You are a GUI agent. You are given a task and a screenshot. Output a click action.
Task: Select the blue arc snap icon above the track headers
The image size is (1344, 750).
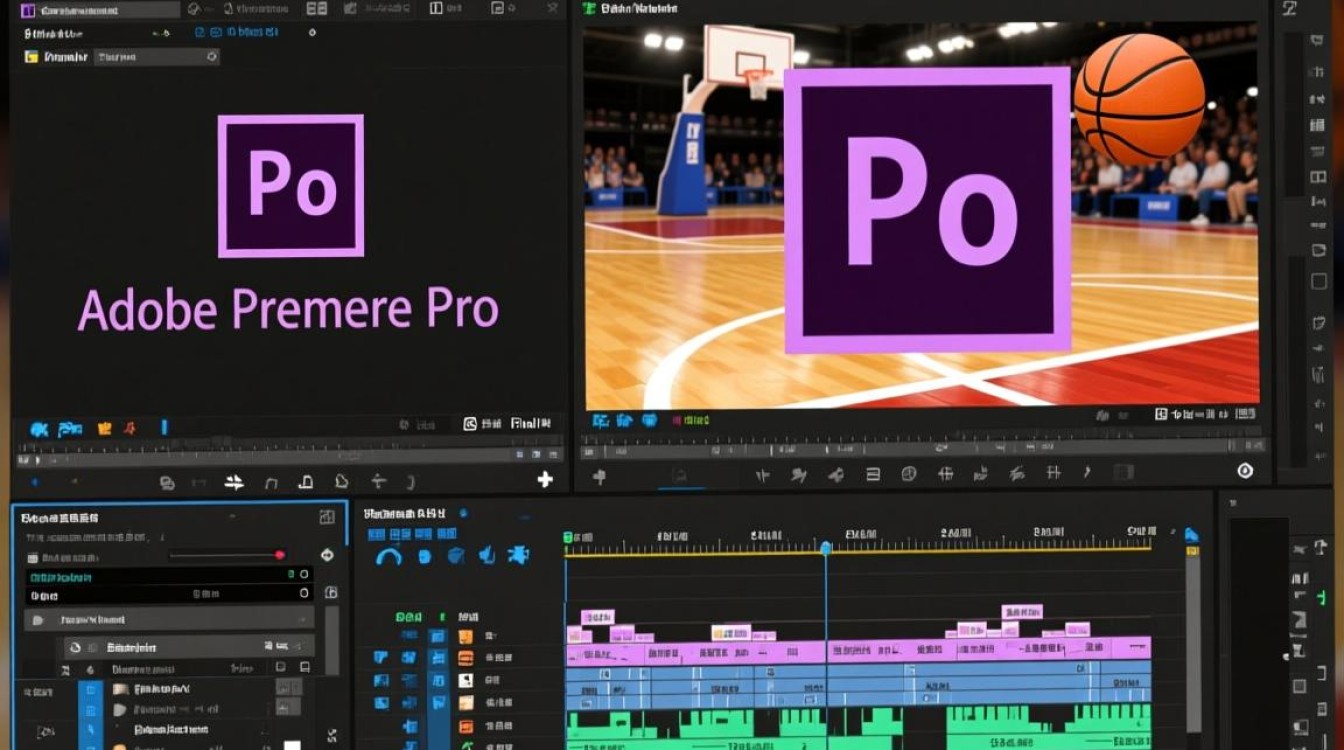coord(388,555)
